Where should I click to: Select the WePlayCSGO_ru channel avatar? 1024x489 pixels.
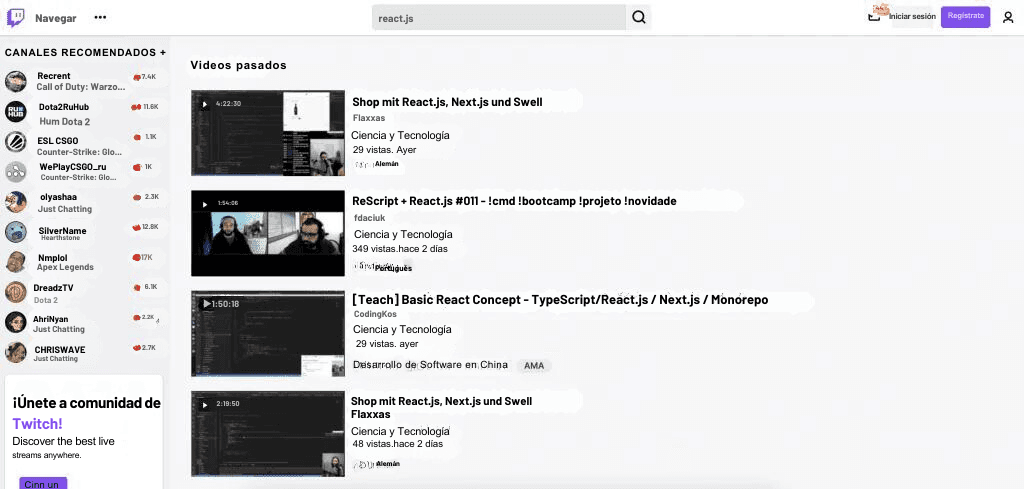click(x=16, y=171)
